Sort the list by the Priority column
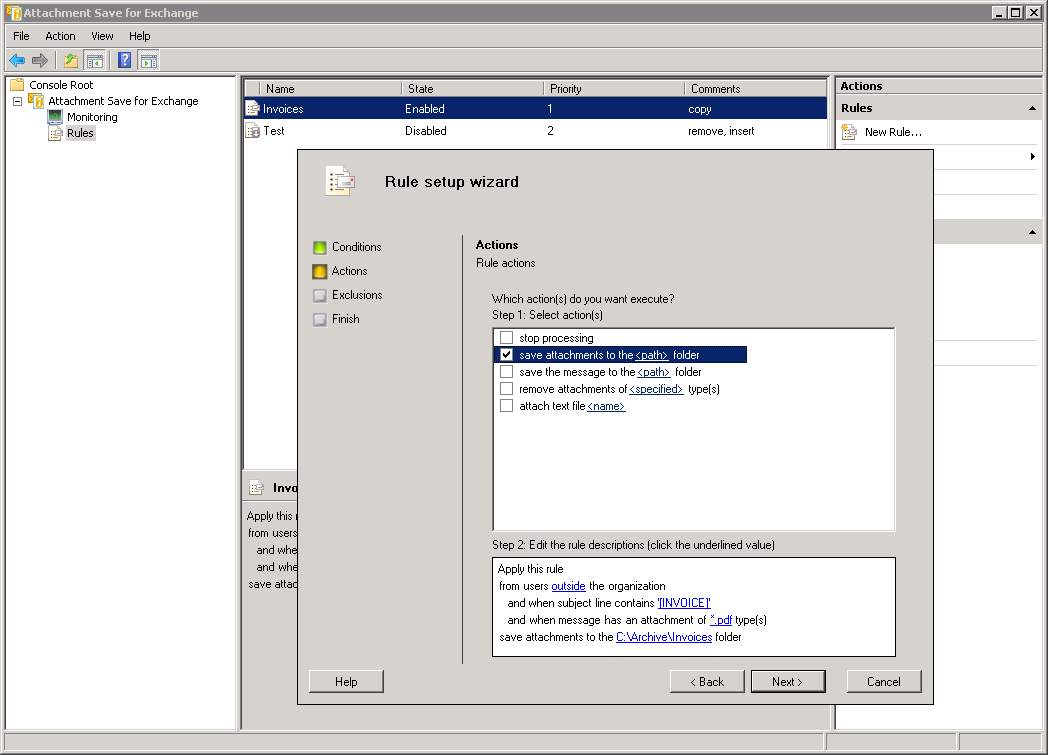Image resolution: width=1048 pixels, height=755 pixels. pos(614,89)
